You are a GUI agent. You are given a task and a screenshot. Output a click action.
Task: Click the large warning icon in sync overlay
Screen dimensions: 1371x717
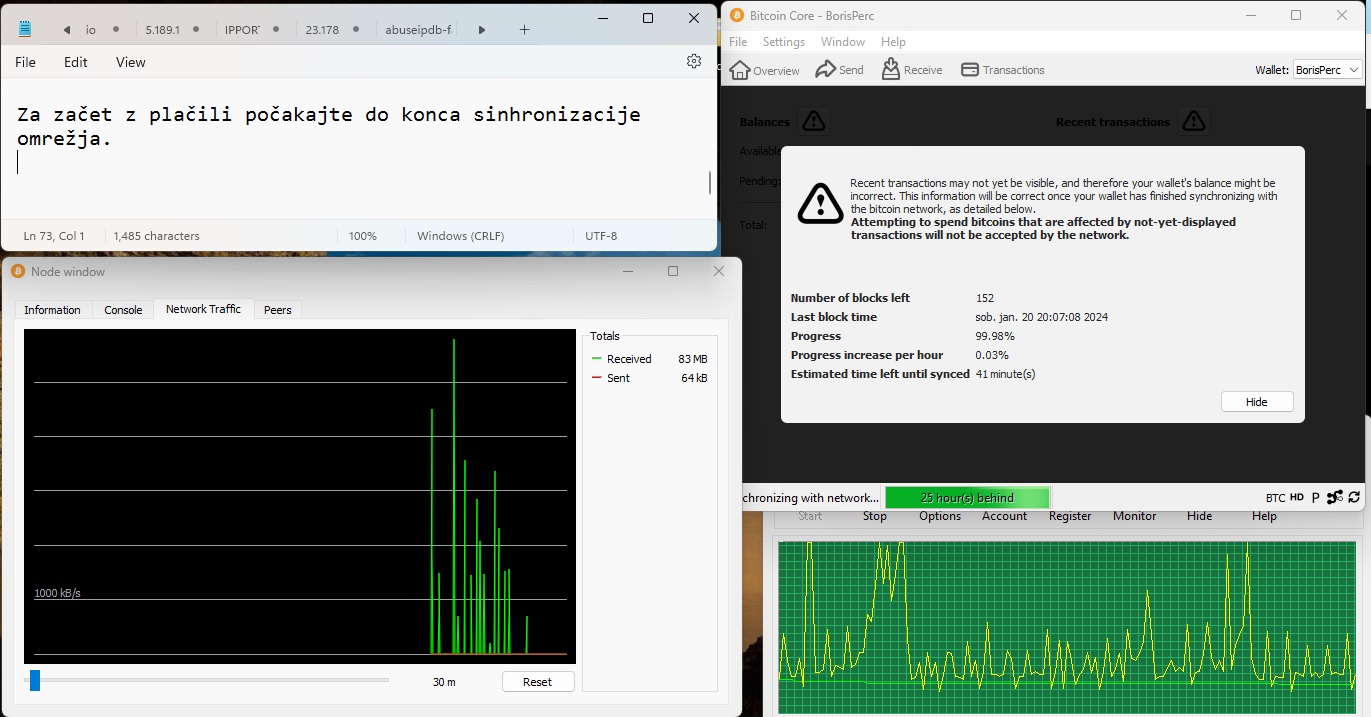pos(820,203)
